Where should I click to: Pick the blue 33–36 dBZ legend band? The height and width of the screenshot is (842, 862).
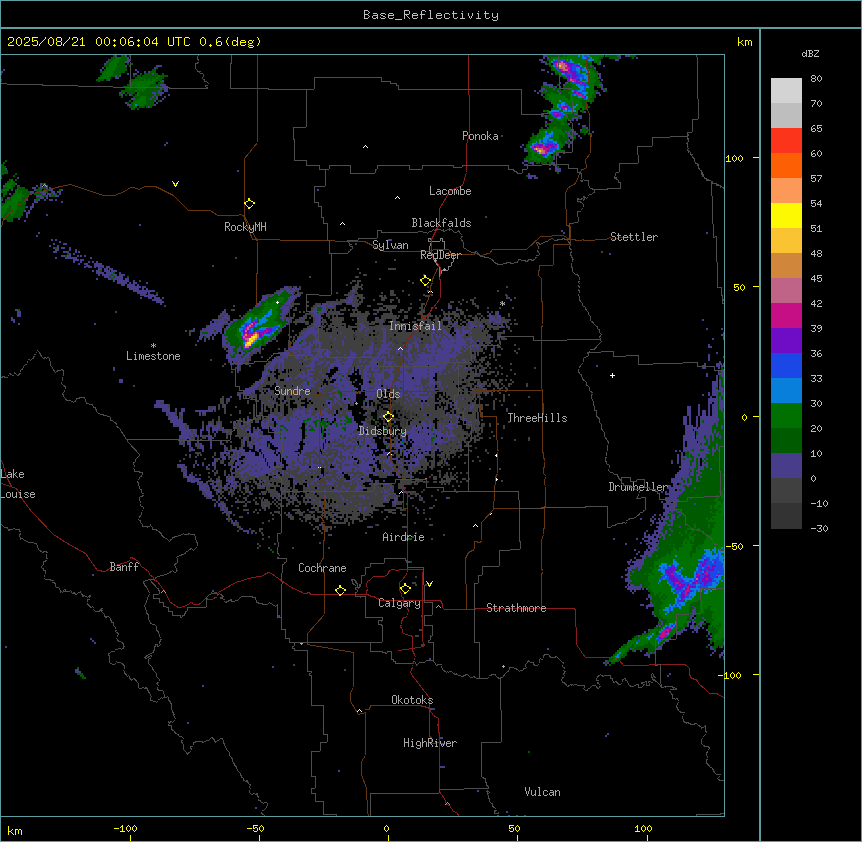786,365
